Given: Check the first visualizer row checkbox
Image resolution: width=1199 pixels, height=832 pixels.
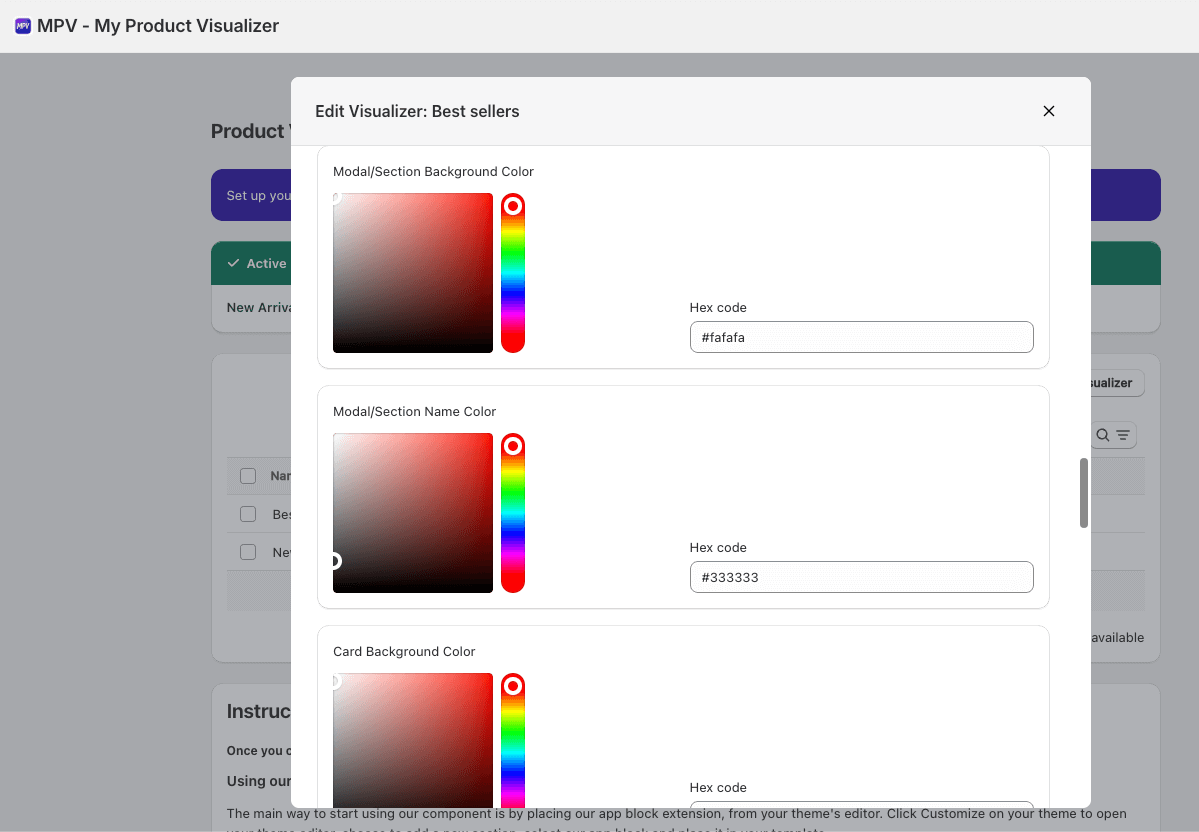Looking at the screenshot, I should pos(248,514).
